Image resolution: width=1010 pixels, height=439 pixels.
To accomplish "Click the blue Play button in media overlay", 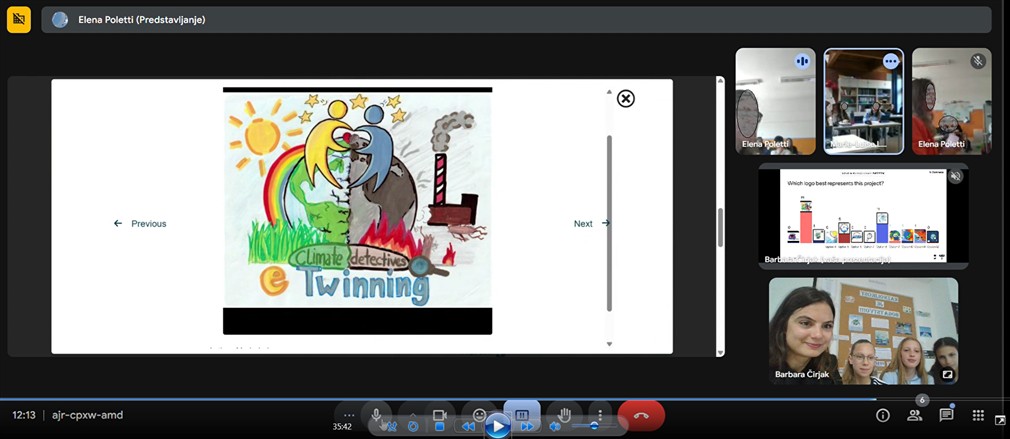I will point(497,426).
